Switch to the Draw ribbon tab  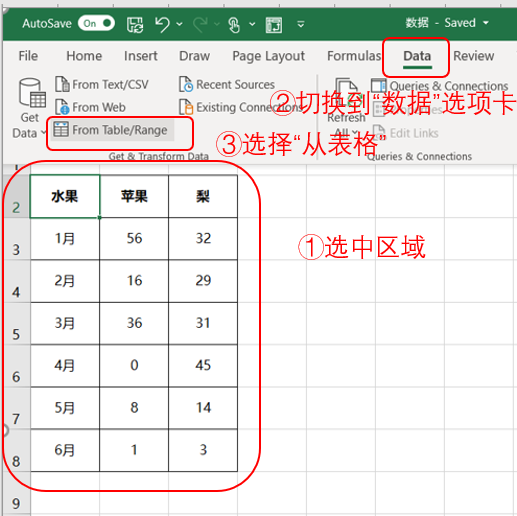[195, 56]
